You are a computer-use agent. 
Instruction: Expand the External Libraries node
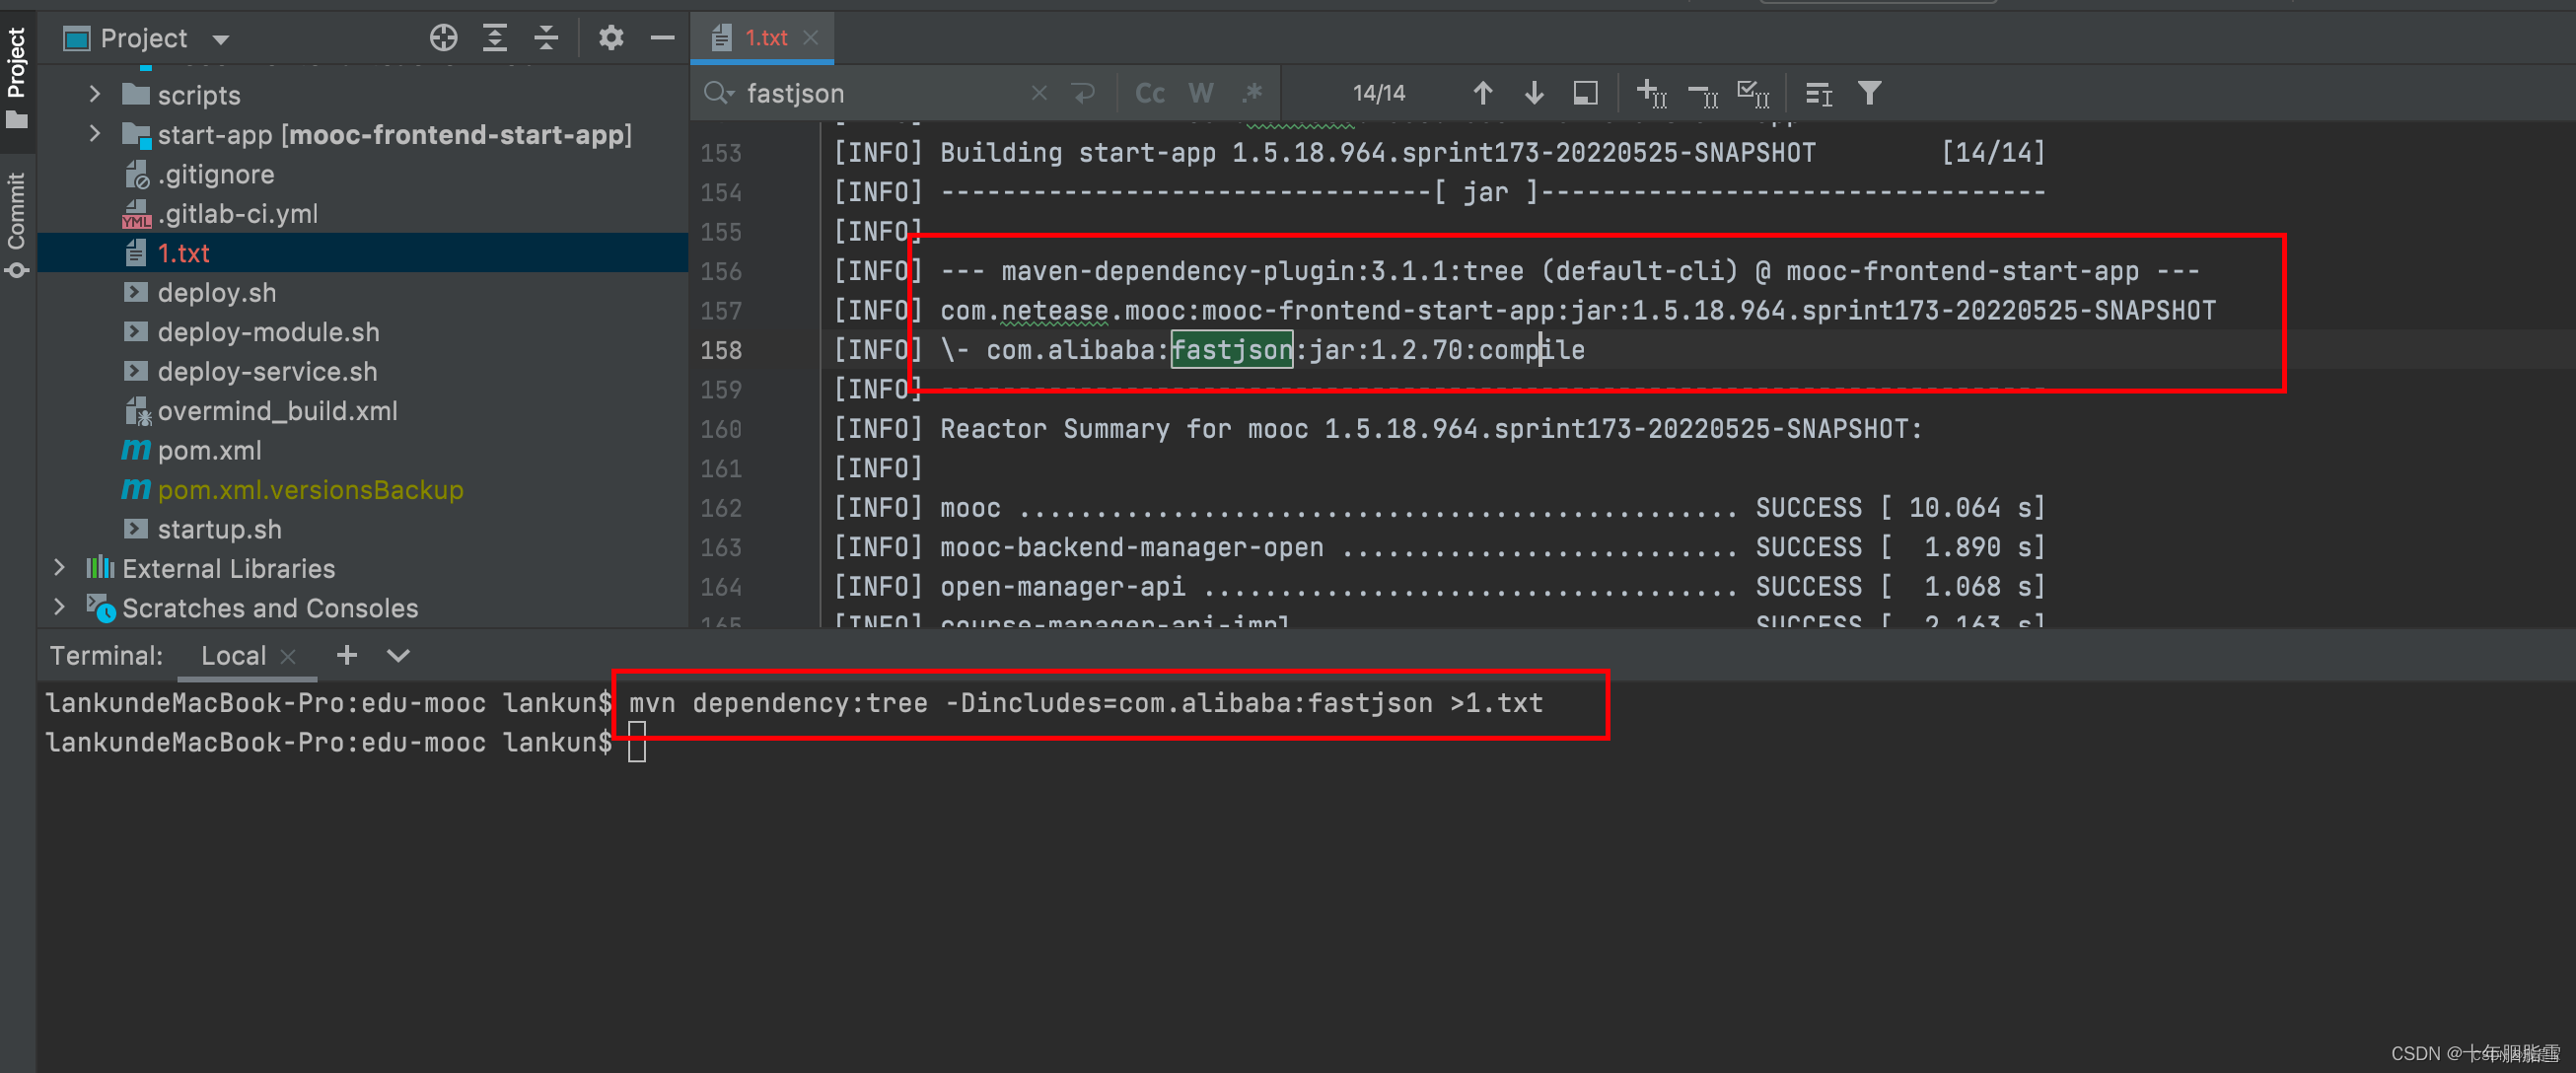(x=60, y=568)
